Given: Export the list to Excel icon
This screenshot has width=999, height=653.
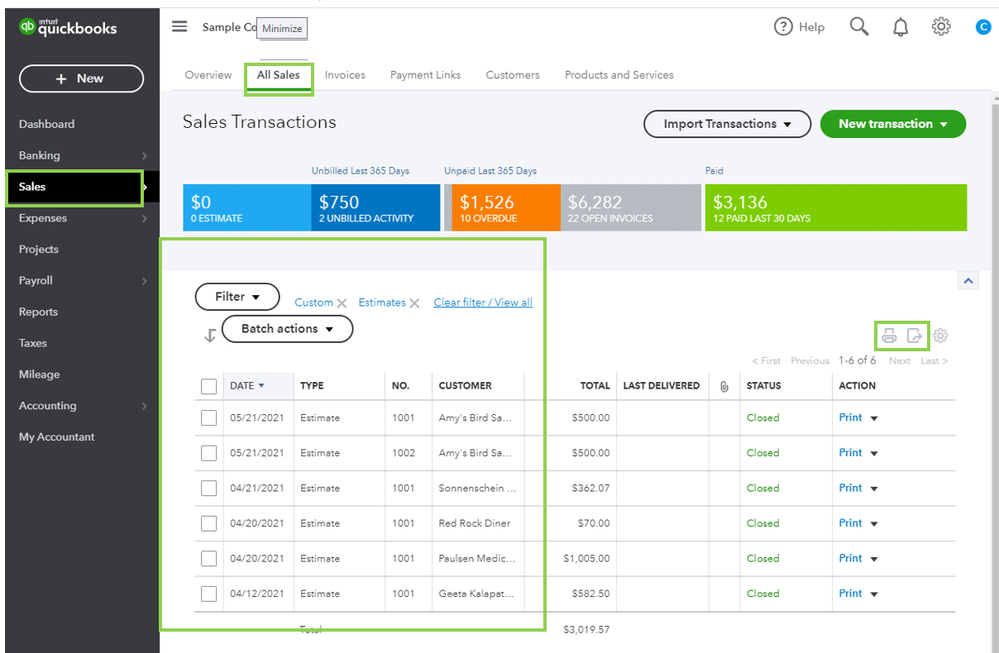Looking at the screenshot, I should (914, 335).
